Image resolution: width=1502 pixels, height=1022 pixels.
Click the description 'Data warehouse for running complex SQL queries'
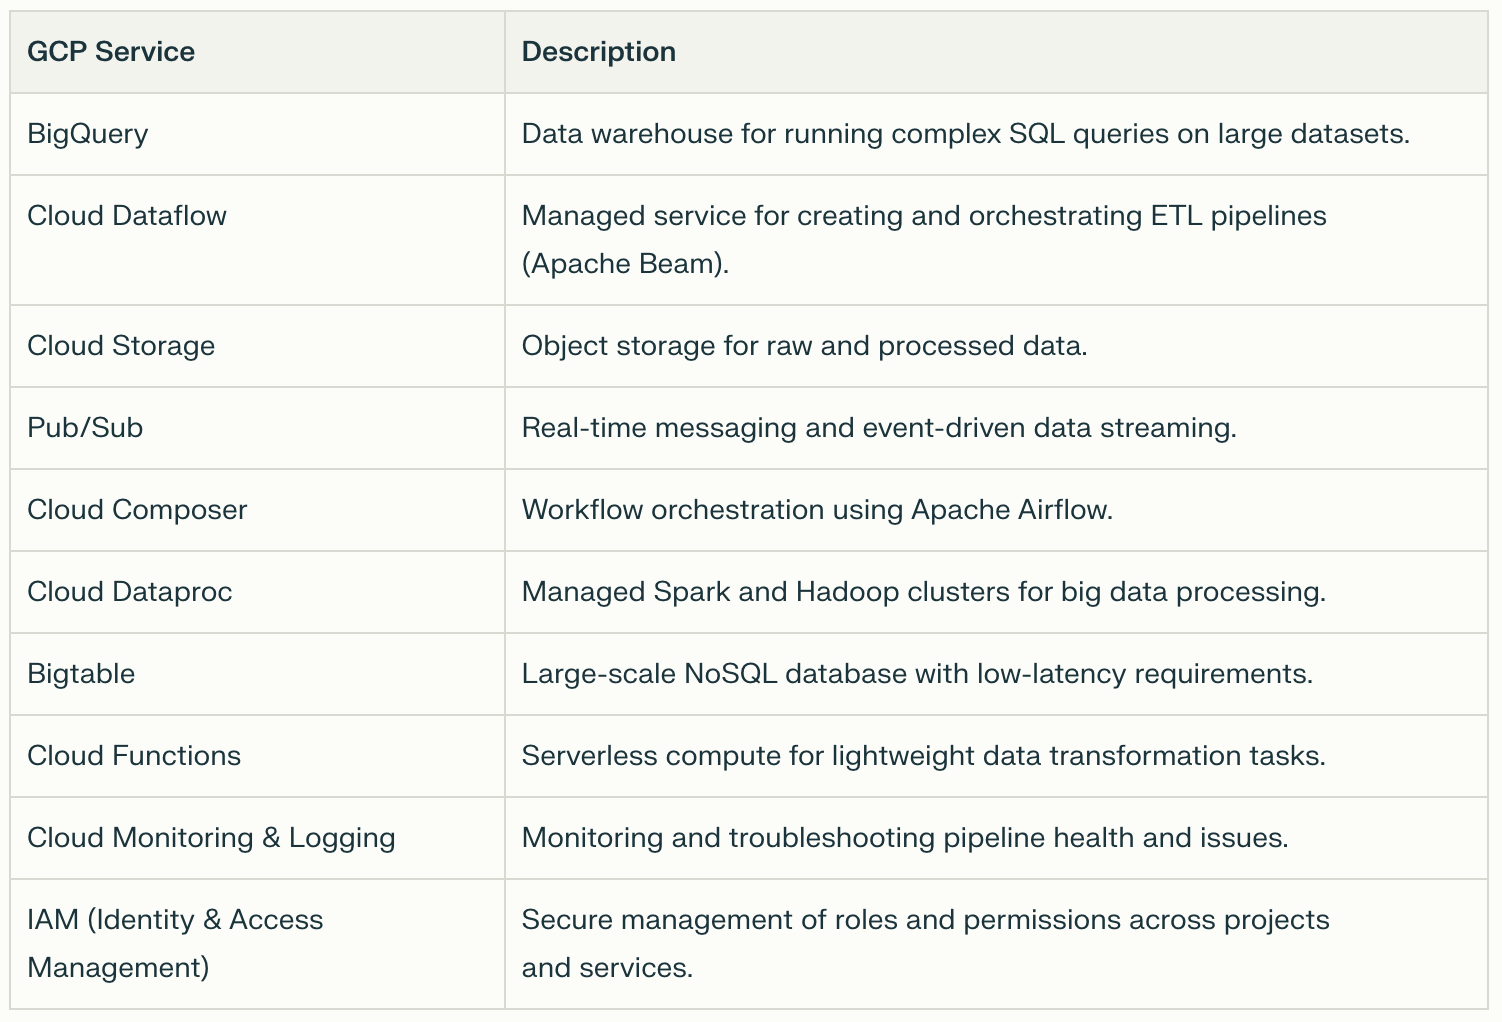coord(966,134)
